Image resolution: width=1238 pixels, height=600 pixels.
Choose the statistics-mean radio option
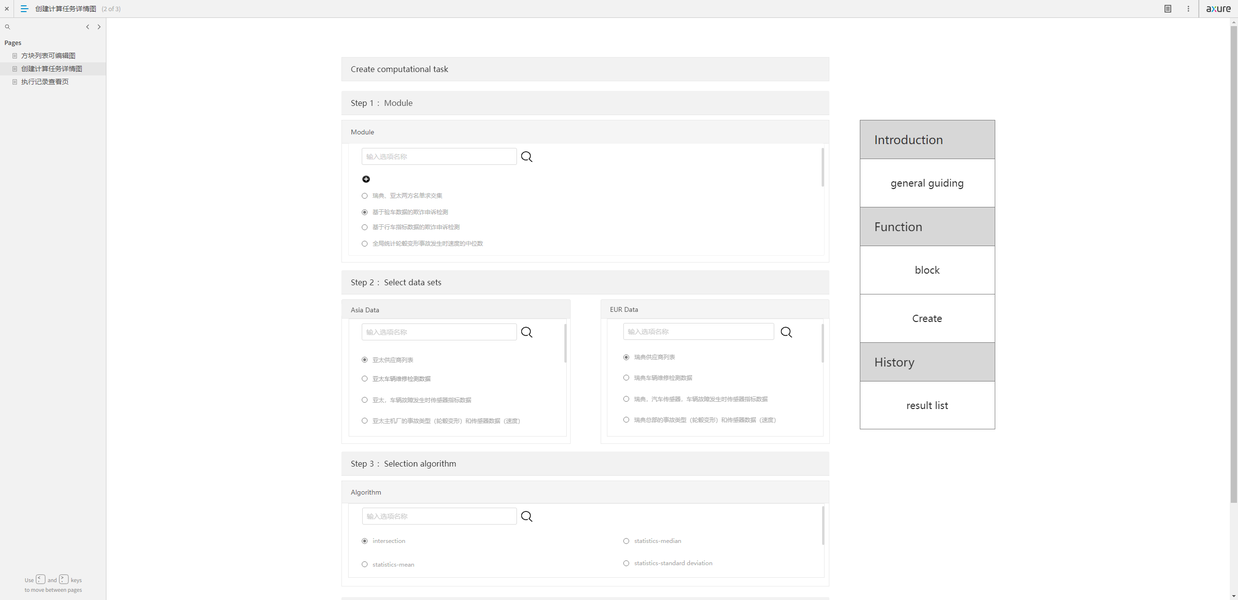point(365,564)
